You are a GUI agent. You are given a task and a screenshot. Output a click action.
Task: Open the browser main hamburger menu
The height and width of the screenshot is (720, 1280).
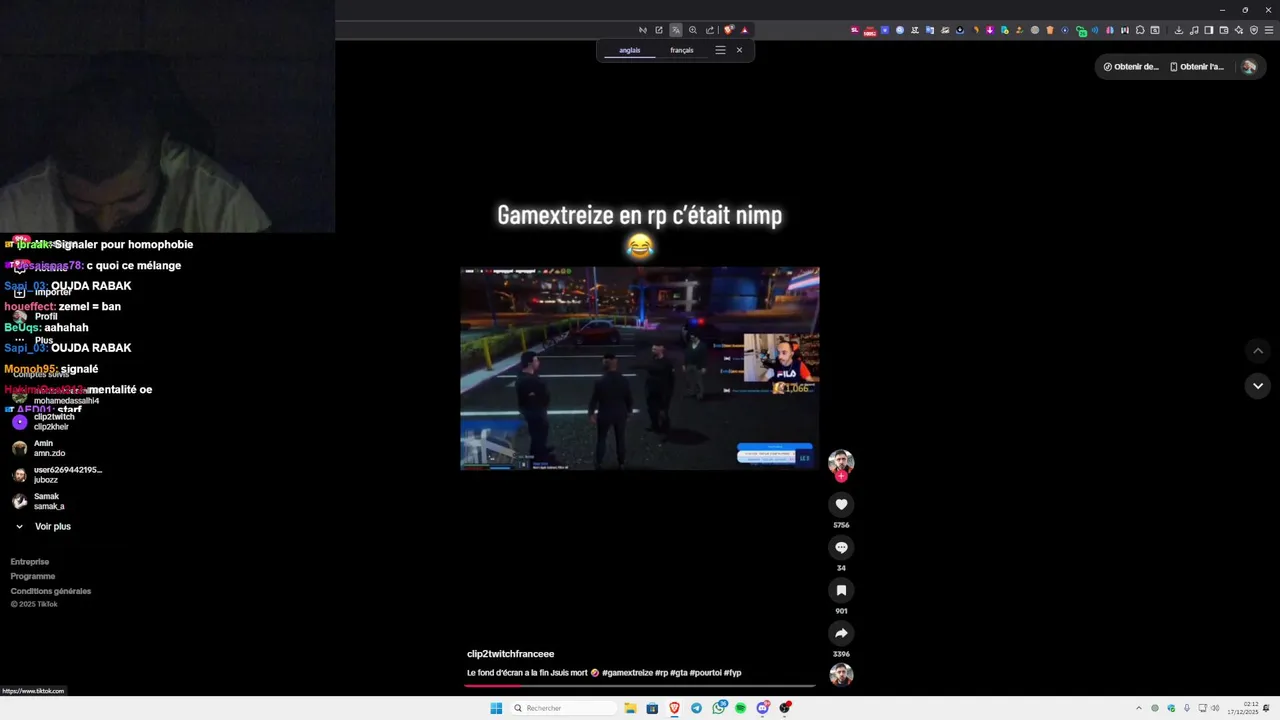click(x=1269, y=30)
